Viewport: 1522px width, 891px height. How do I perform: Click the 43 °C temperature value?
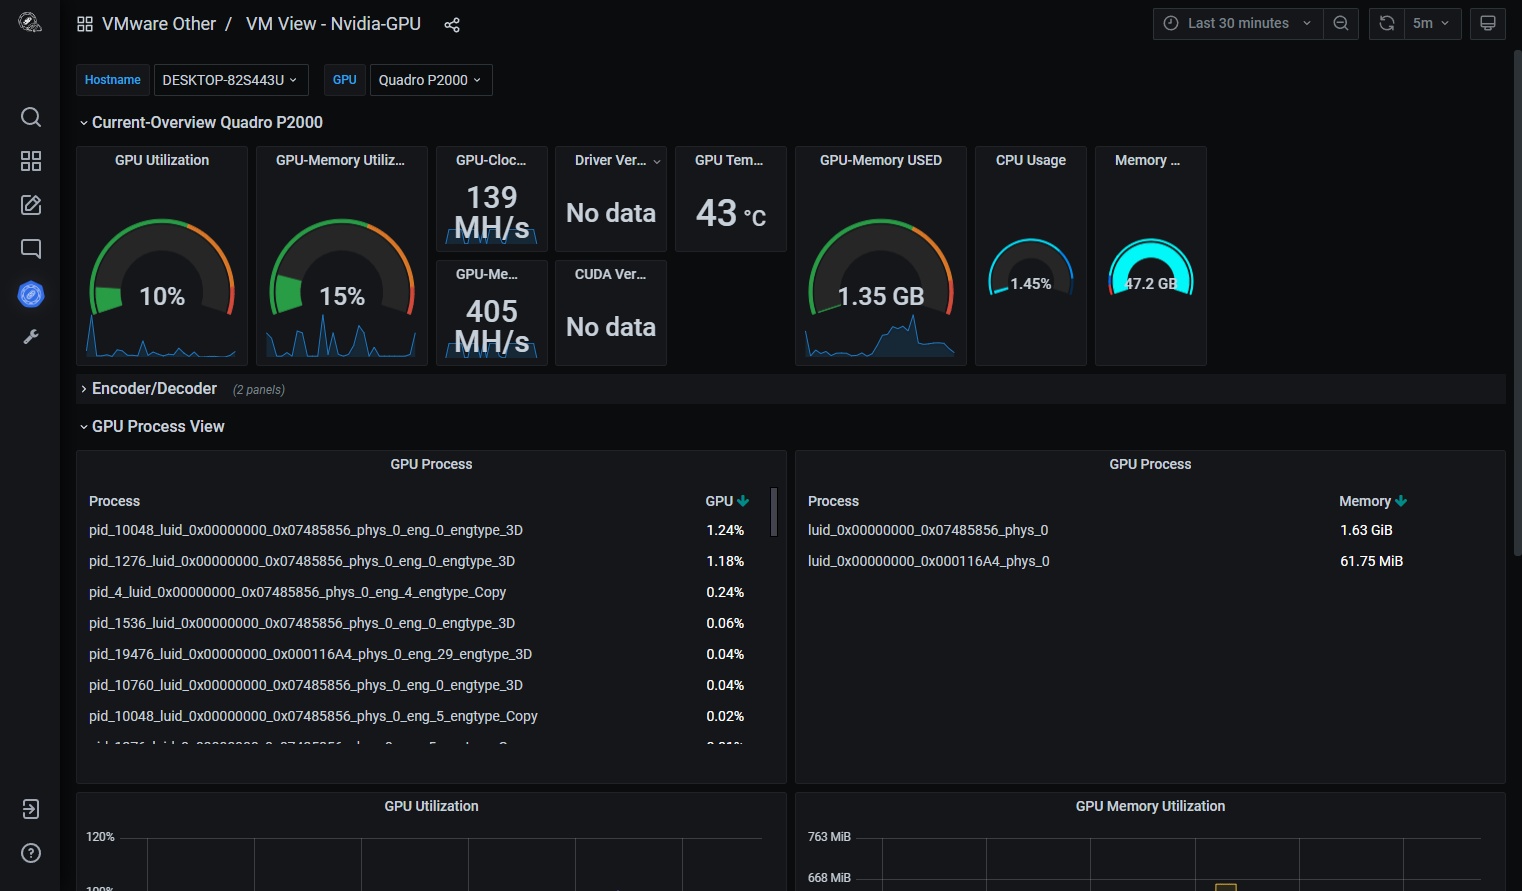click(x=731, y=213)
